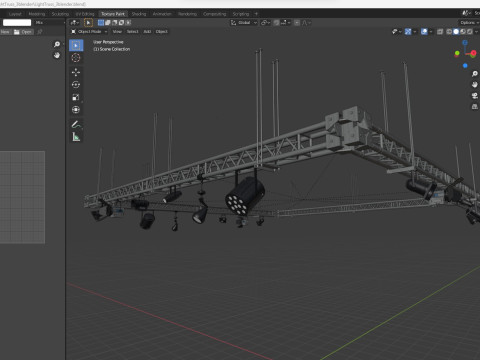Switch to the Scripting workspace tab
Screen dimensions: 480x360
(x=241, y=14)
